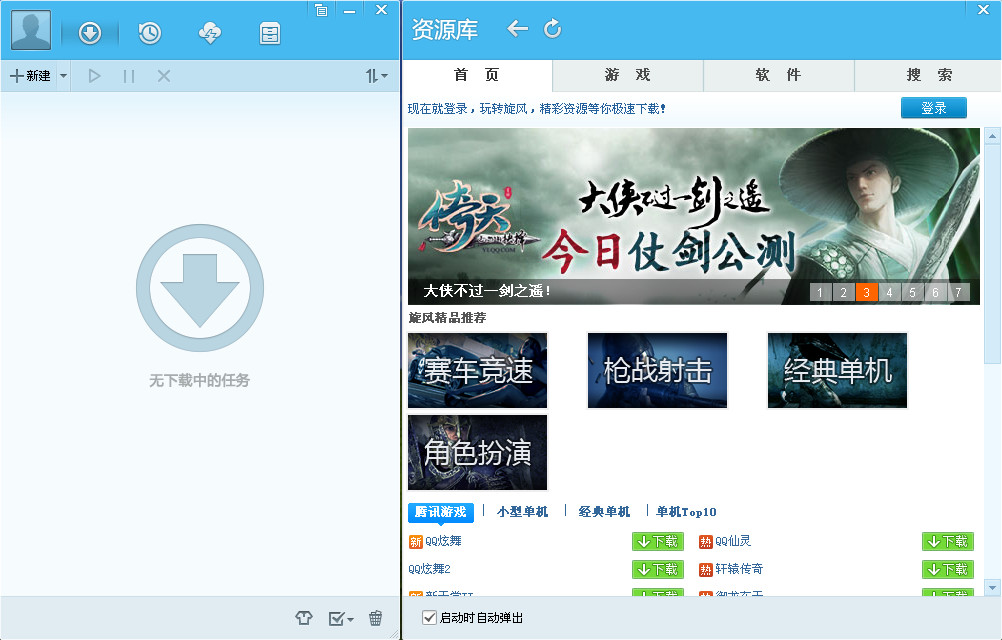Select the 小型单机 sub-tab
This screenshot has height=640, width=1002.
522,512
